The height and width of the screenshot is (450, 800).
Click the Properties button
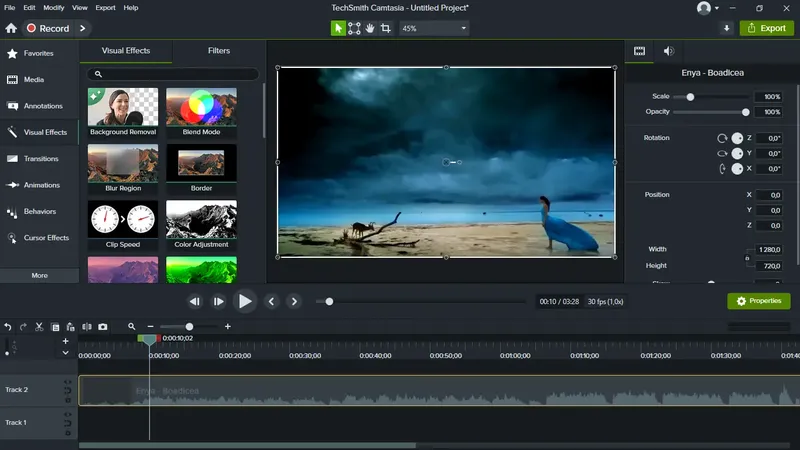(x=758, y=300)
